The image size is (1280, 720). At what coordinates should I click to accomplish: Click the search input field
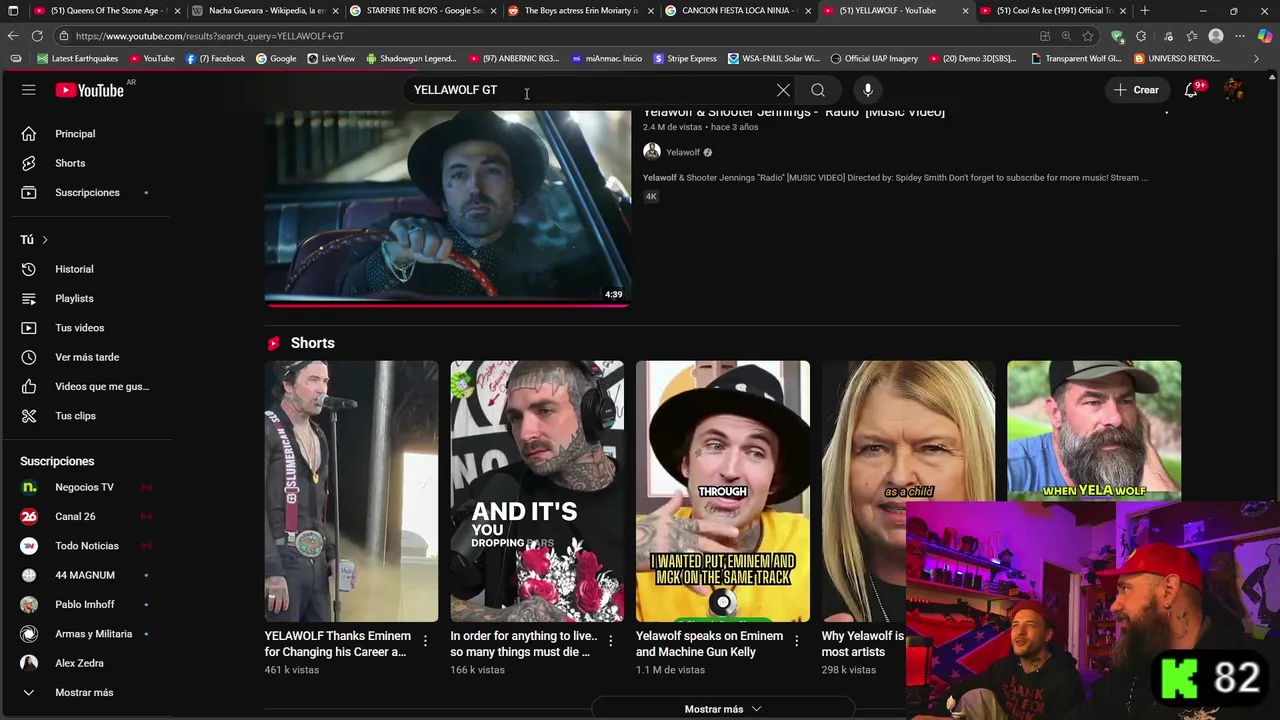point(590,90)
